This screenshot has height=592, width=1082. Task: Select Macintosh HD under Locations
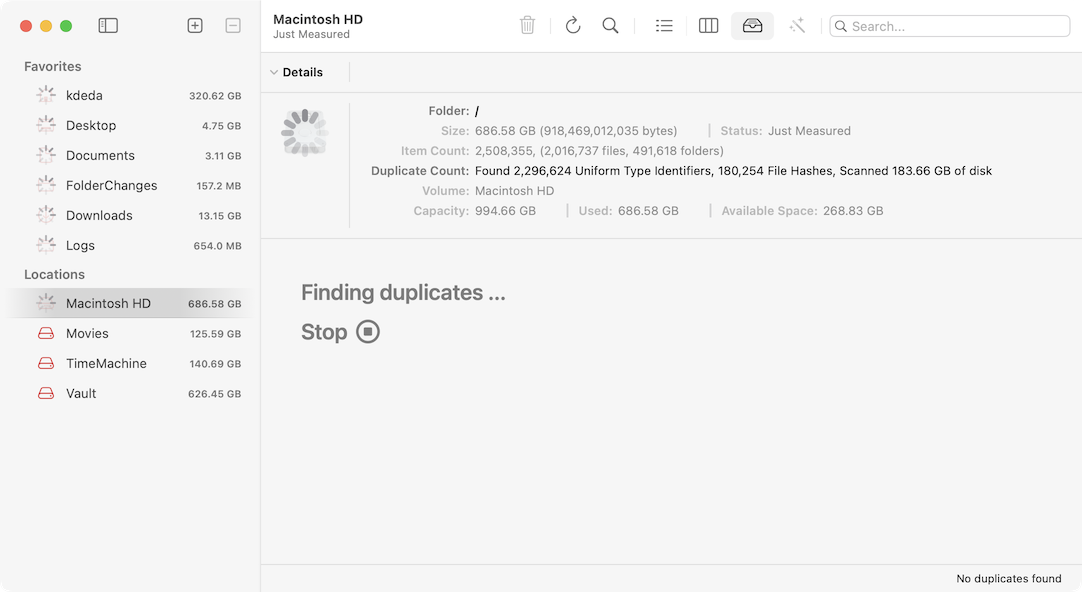click(x=108, y=303)
